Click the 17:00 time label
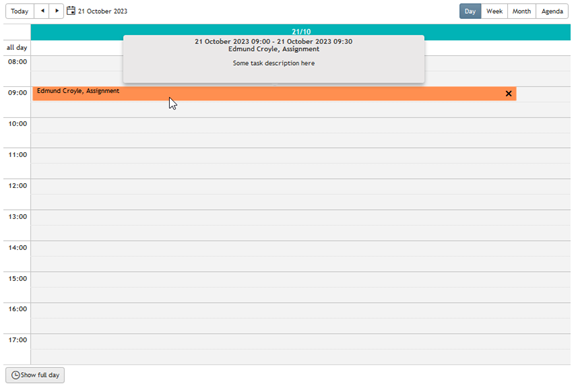Viewport: 576px width, 392px height. pyautogui.click(x=18, y=340)
